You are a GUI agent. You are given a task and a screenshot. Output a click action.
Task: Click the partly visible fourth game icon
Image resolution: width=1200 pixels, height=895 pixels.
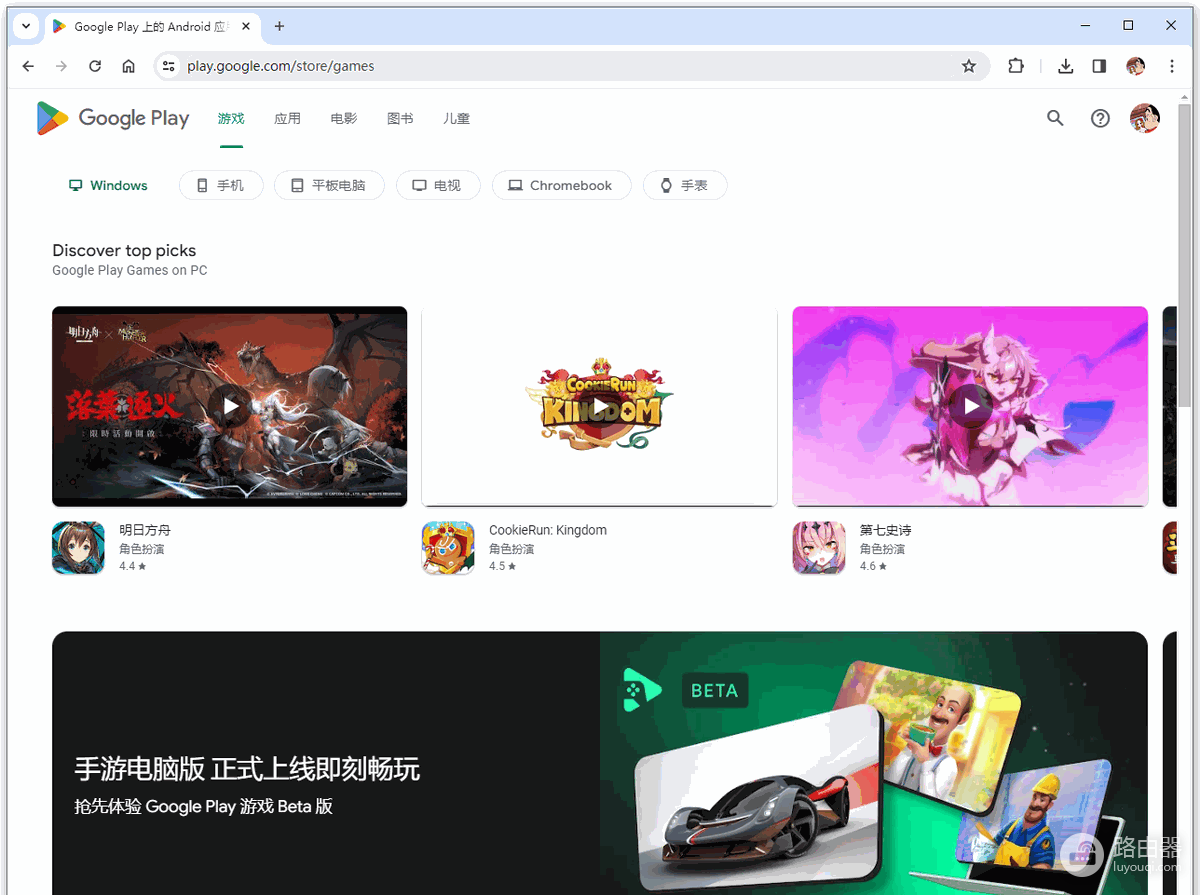(1170, 547)
